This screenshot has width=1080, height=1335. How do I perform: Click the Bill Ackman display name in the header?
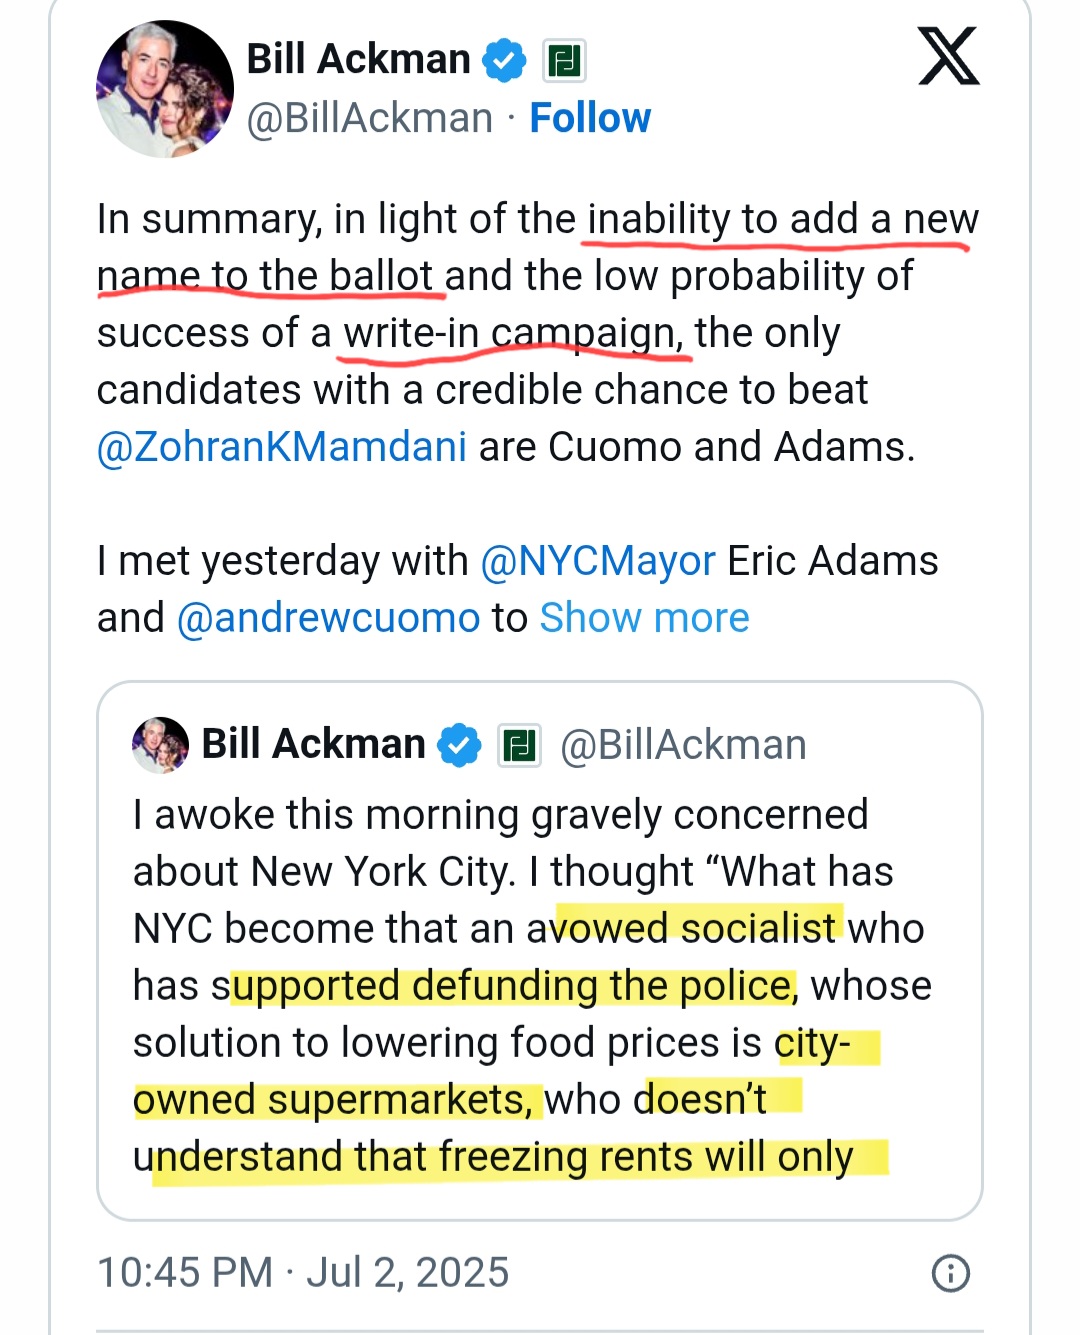click(x=358, y=60)
